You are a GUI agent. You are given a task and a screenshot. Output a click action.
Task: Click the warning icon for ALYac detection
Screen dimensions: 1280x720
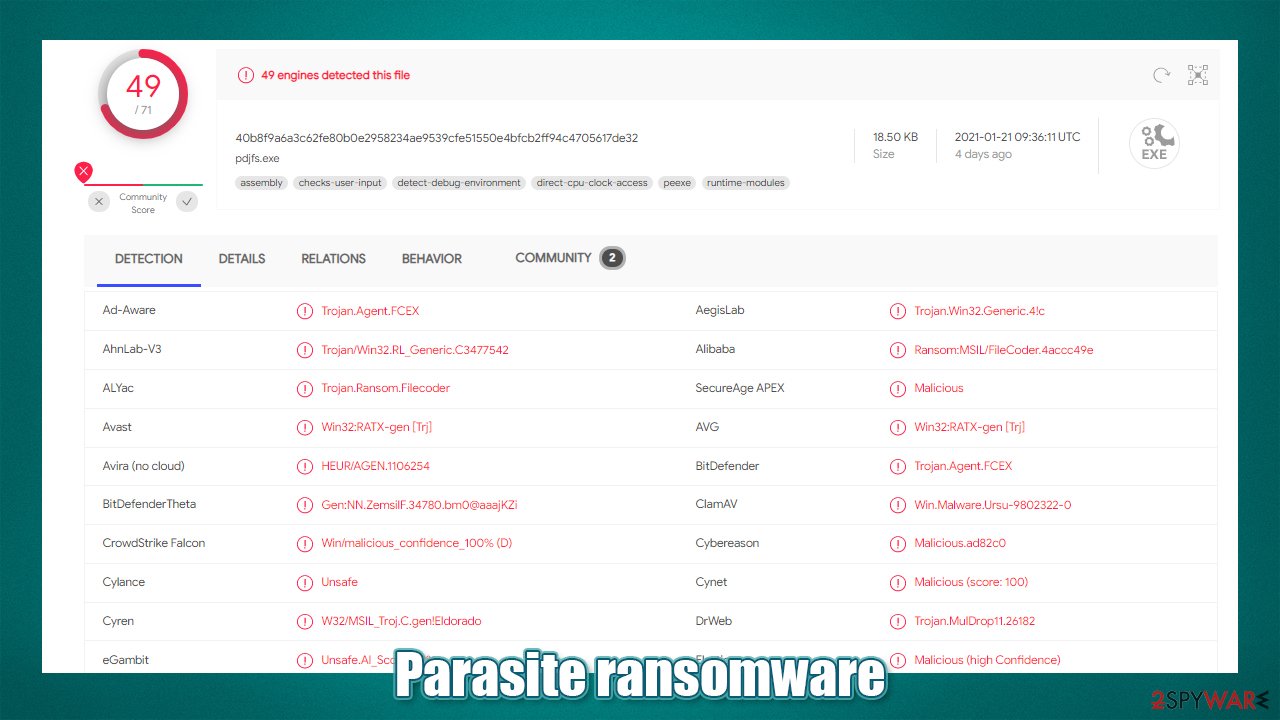(x=305, y=388)
